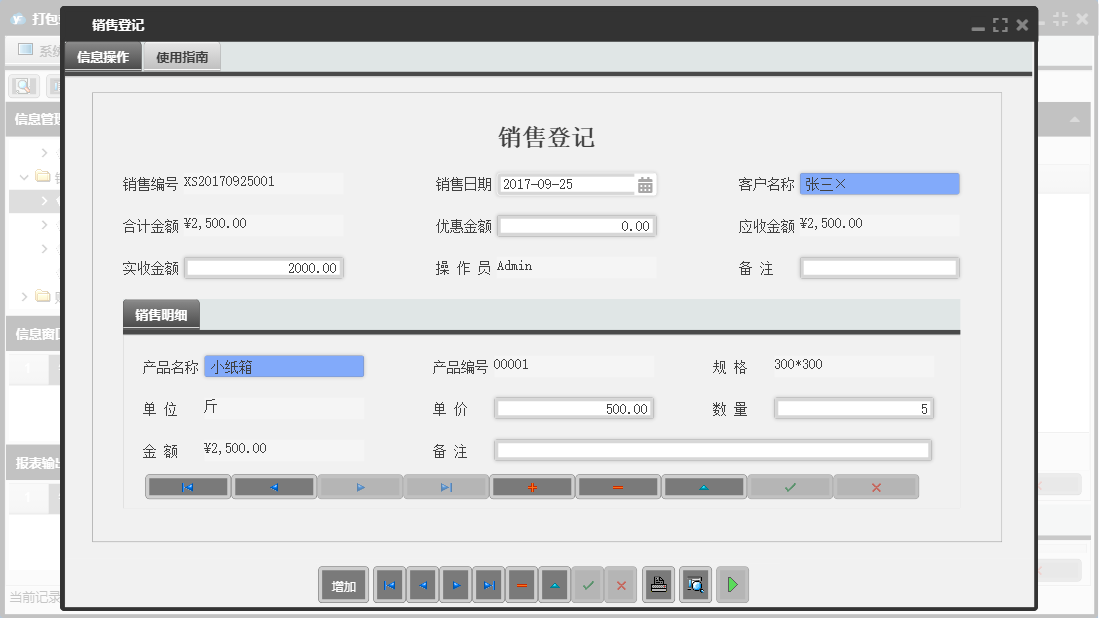Click the 备注 field next to 应收金额
The height and width of the screenshot is (618, 1099).
coord(878,267)
